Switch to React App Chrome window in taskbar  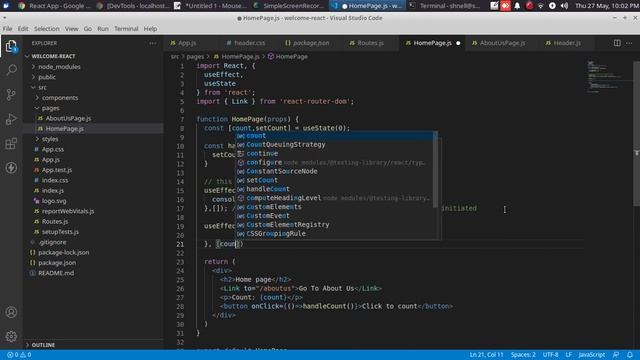54,6
